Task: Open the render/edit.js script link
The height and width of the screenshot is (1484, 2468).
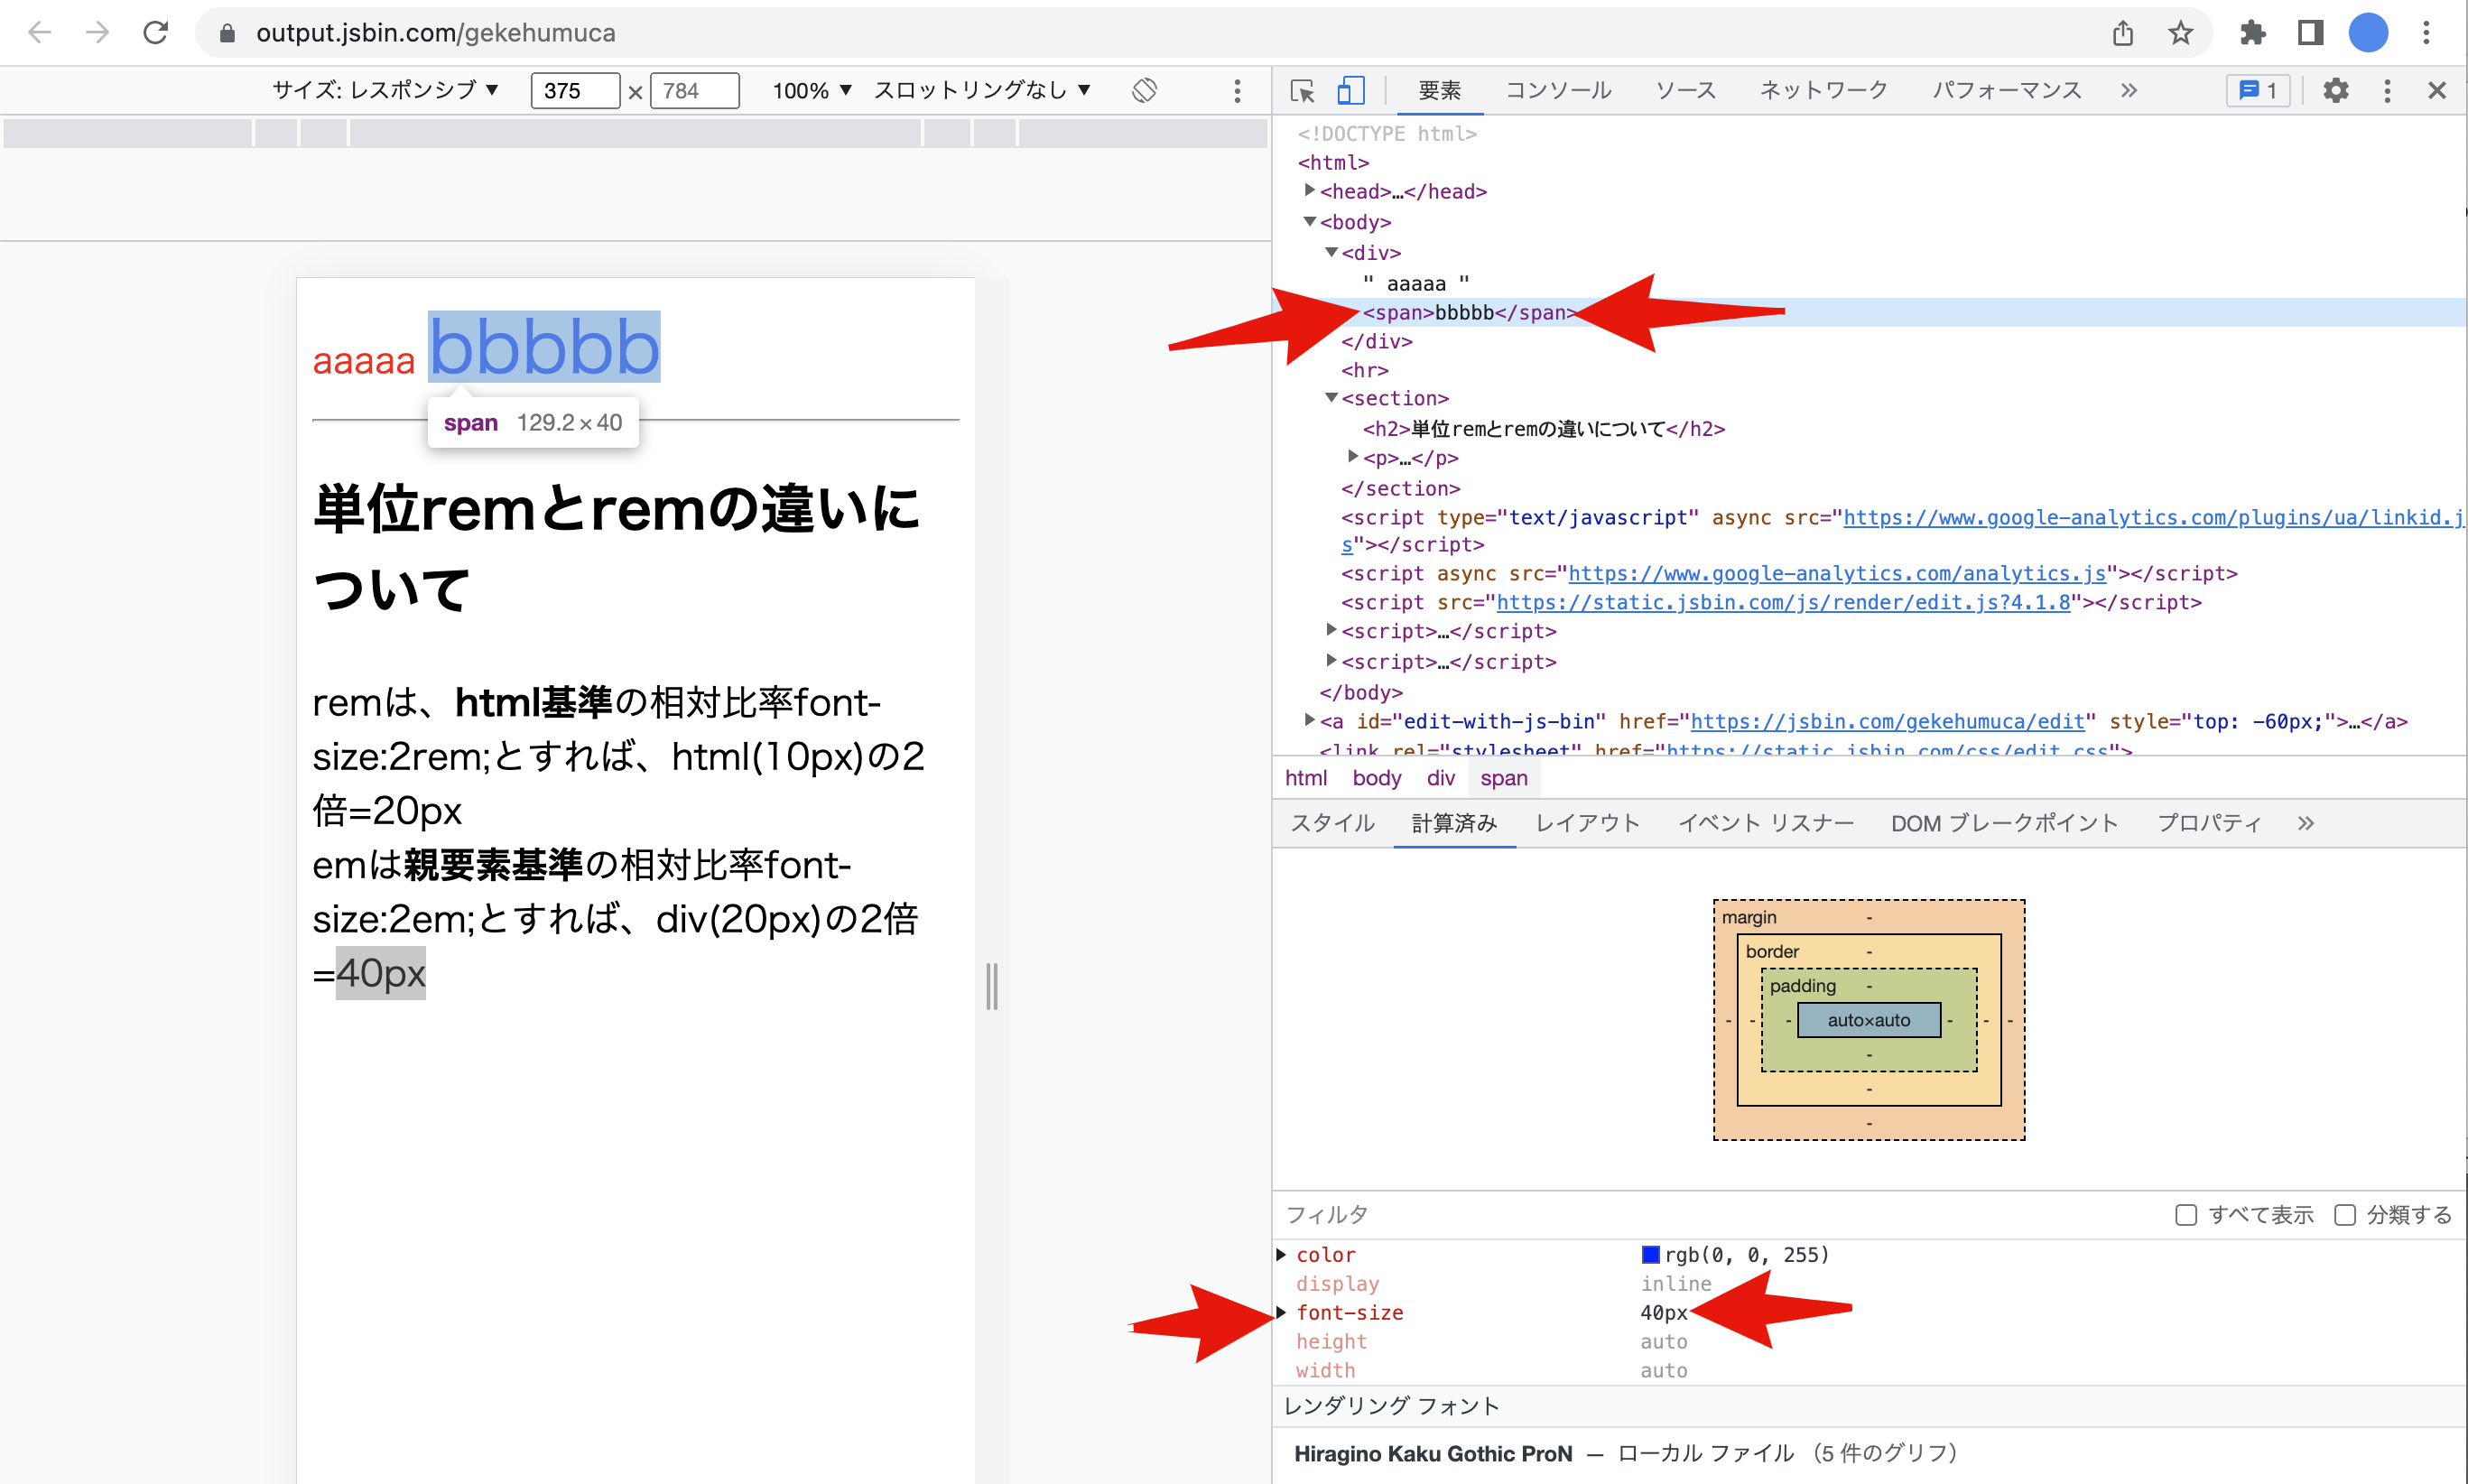Action: (1783, 602)
